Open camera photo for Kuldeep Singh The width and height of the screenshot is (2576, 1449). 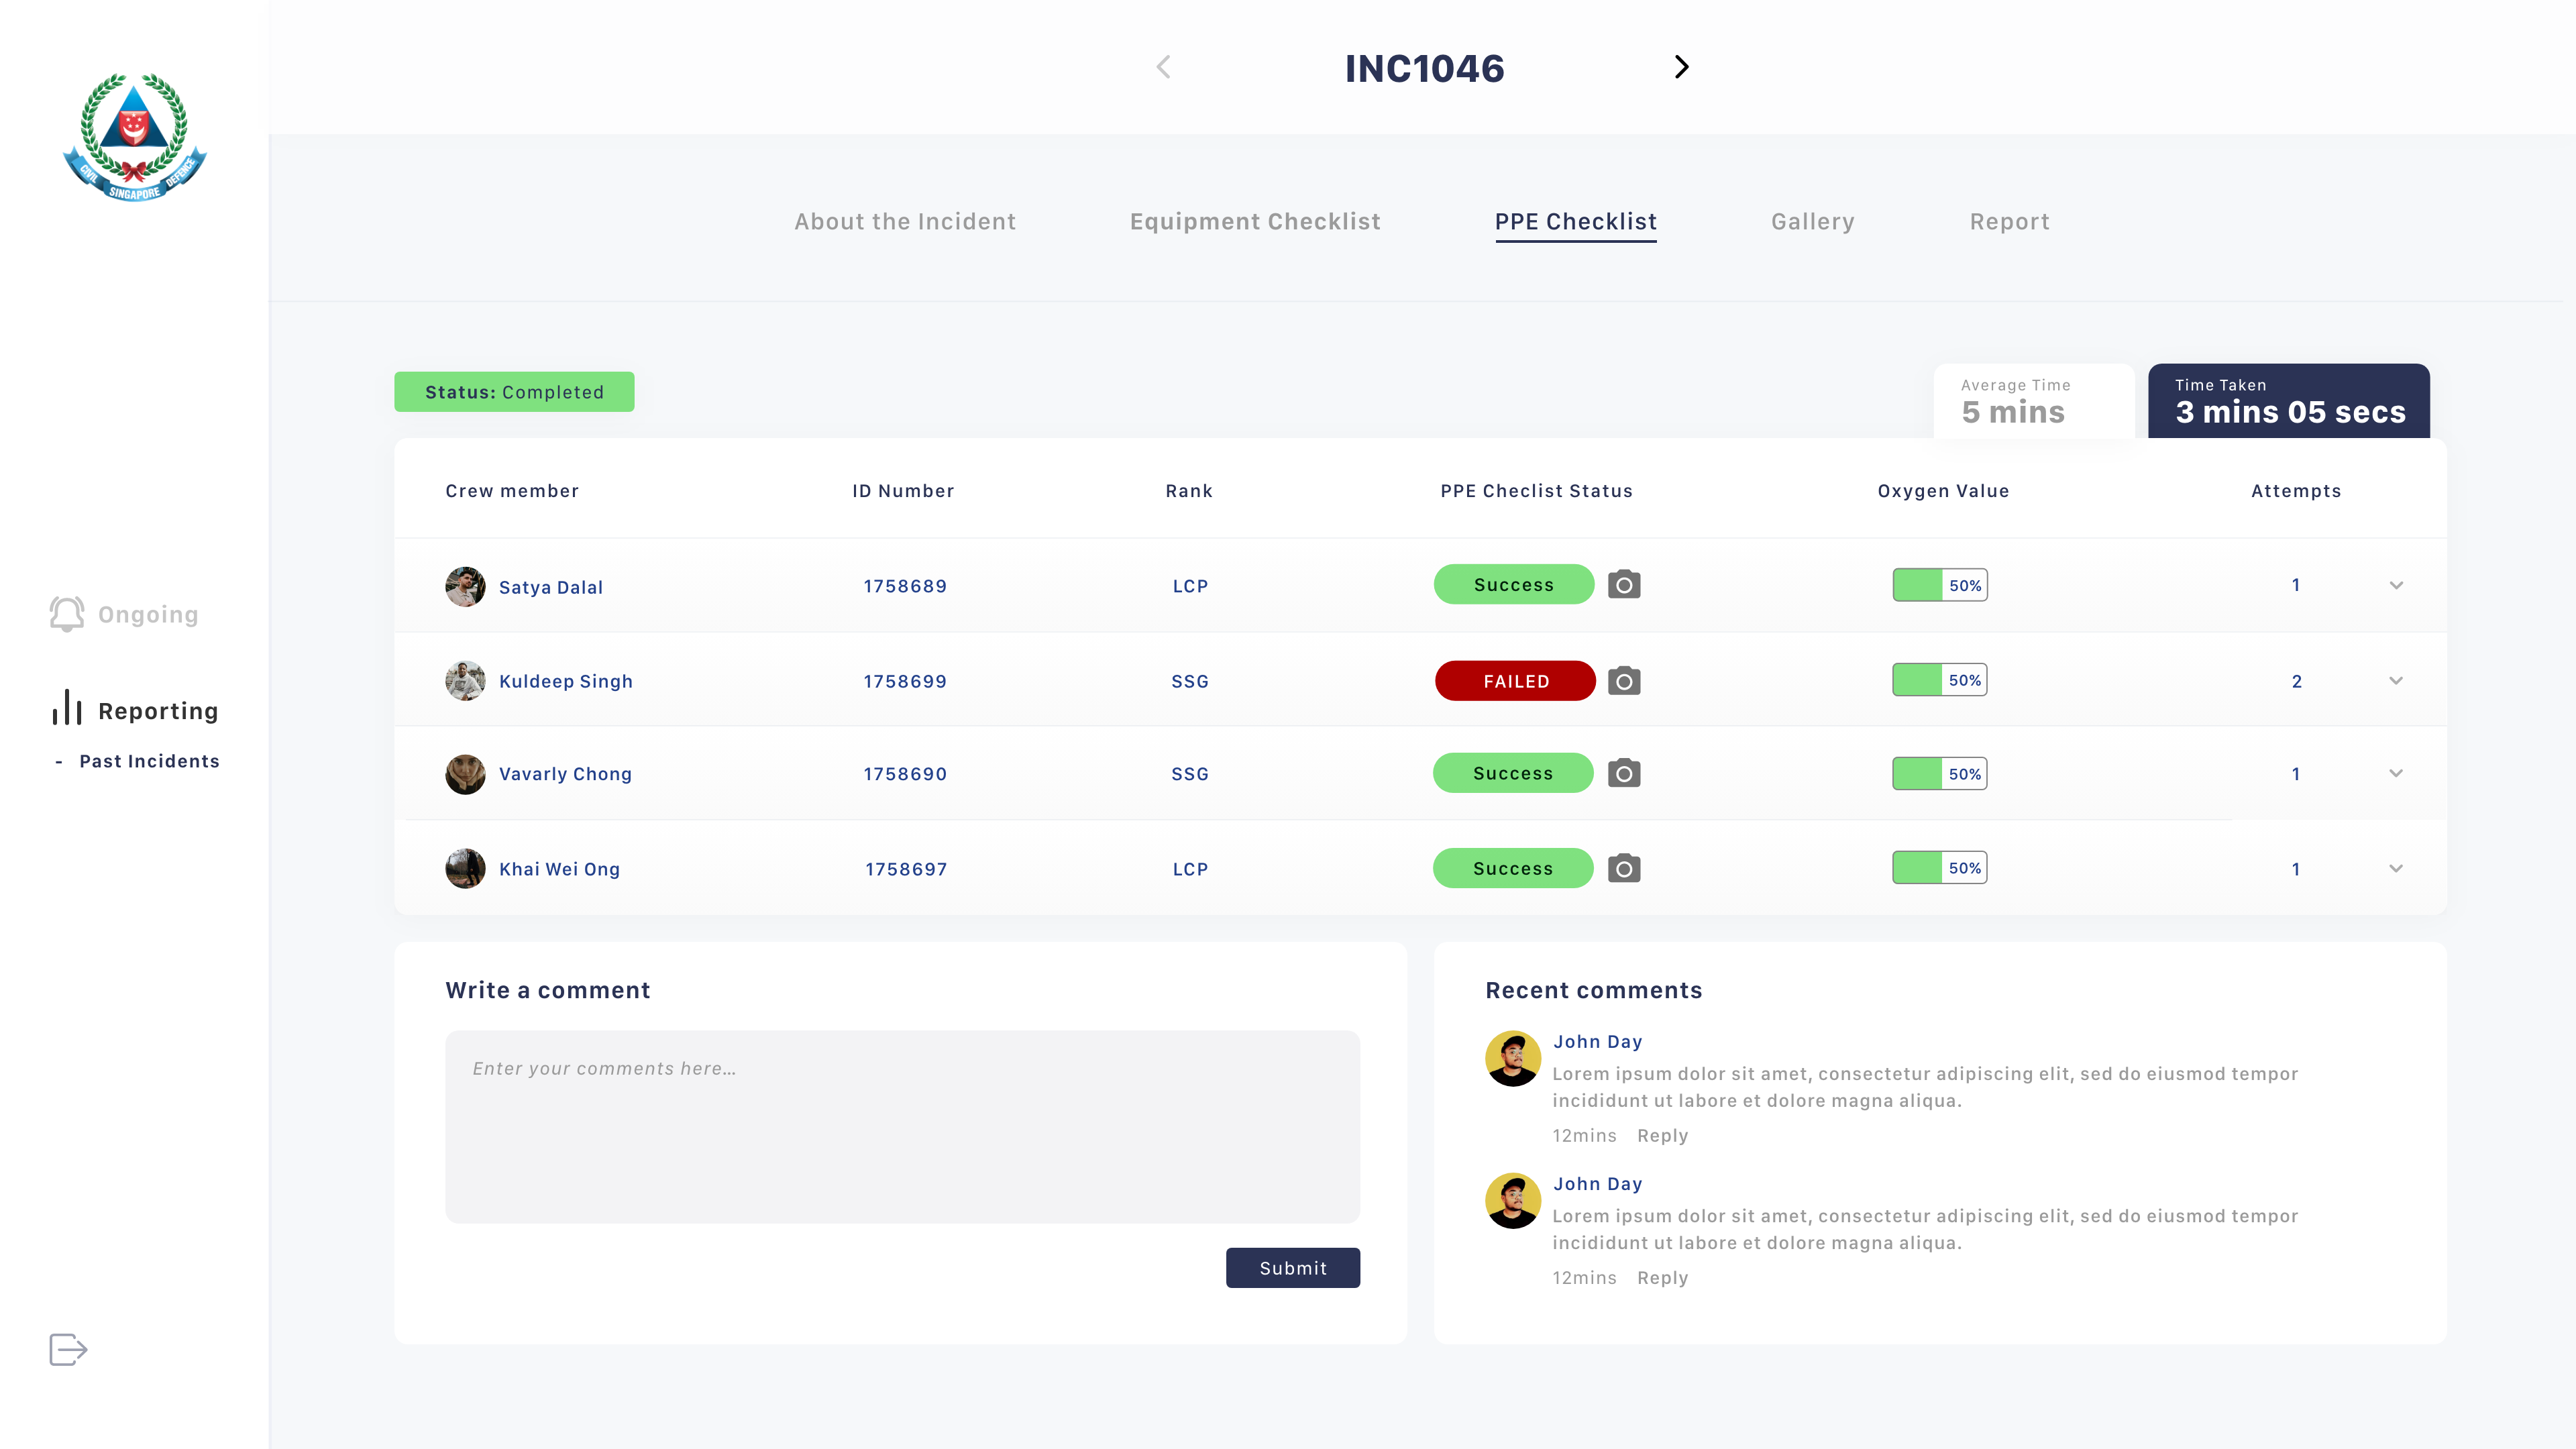pos(1624,681)
